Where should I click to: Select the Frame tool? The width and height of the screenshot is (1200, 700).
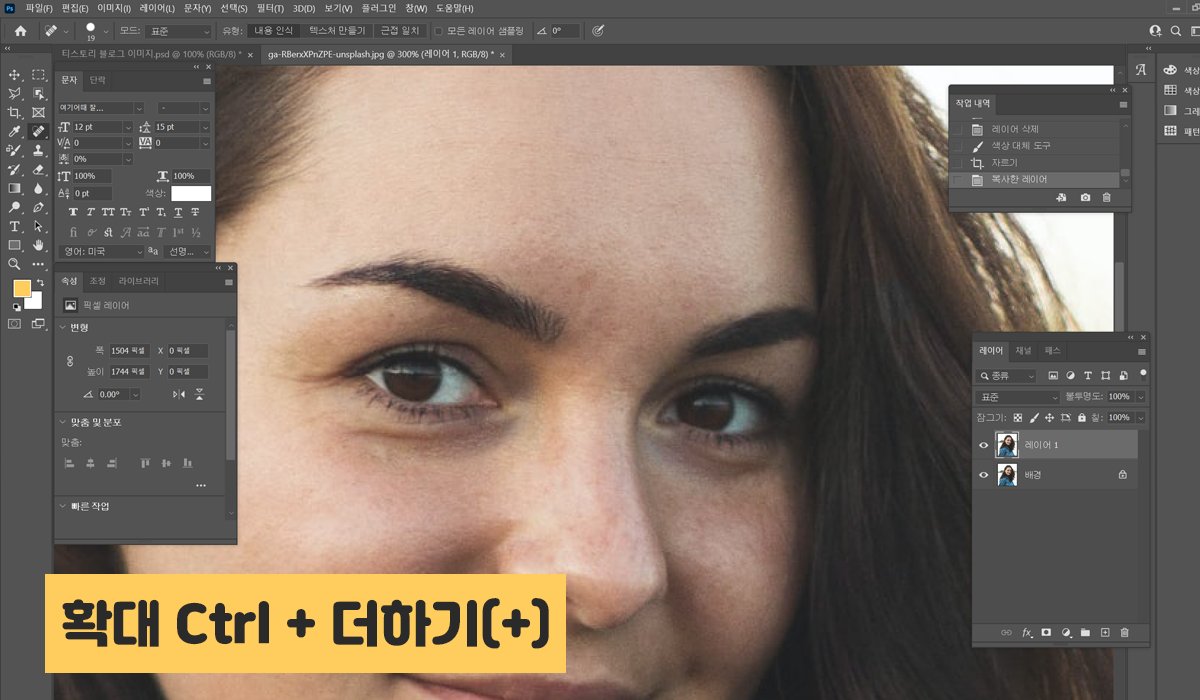coord(39,113)
